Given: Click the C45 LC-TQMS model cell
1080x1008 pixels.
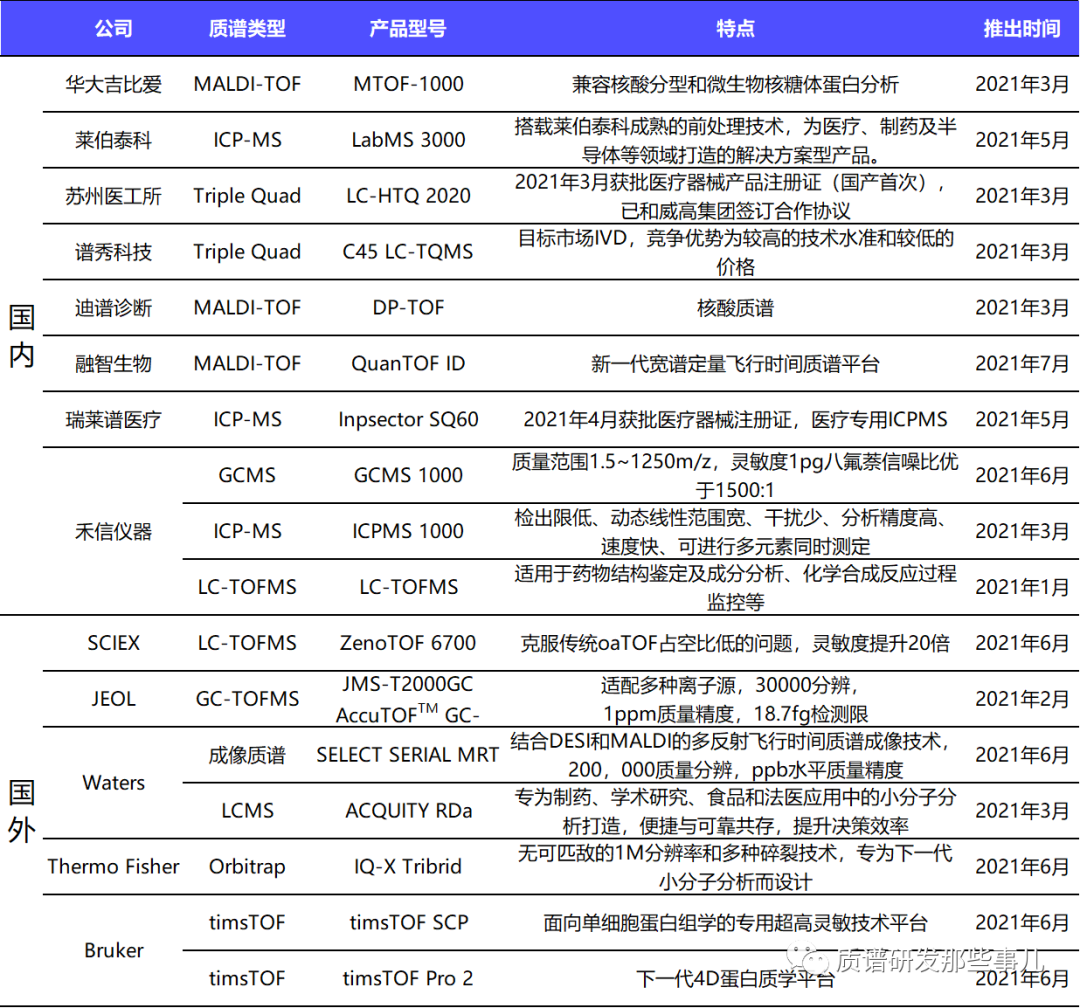Looking at the screenshot, I should point(408,252).
